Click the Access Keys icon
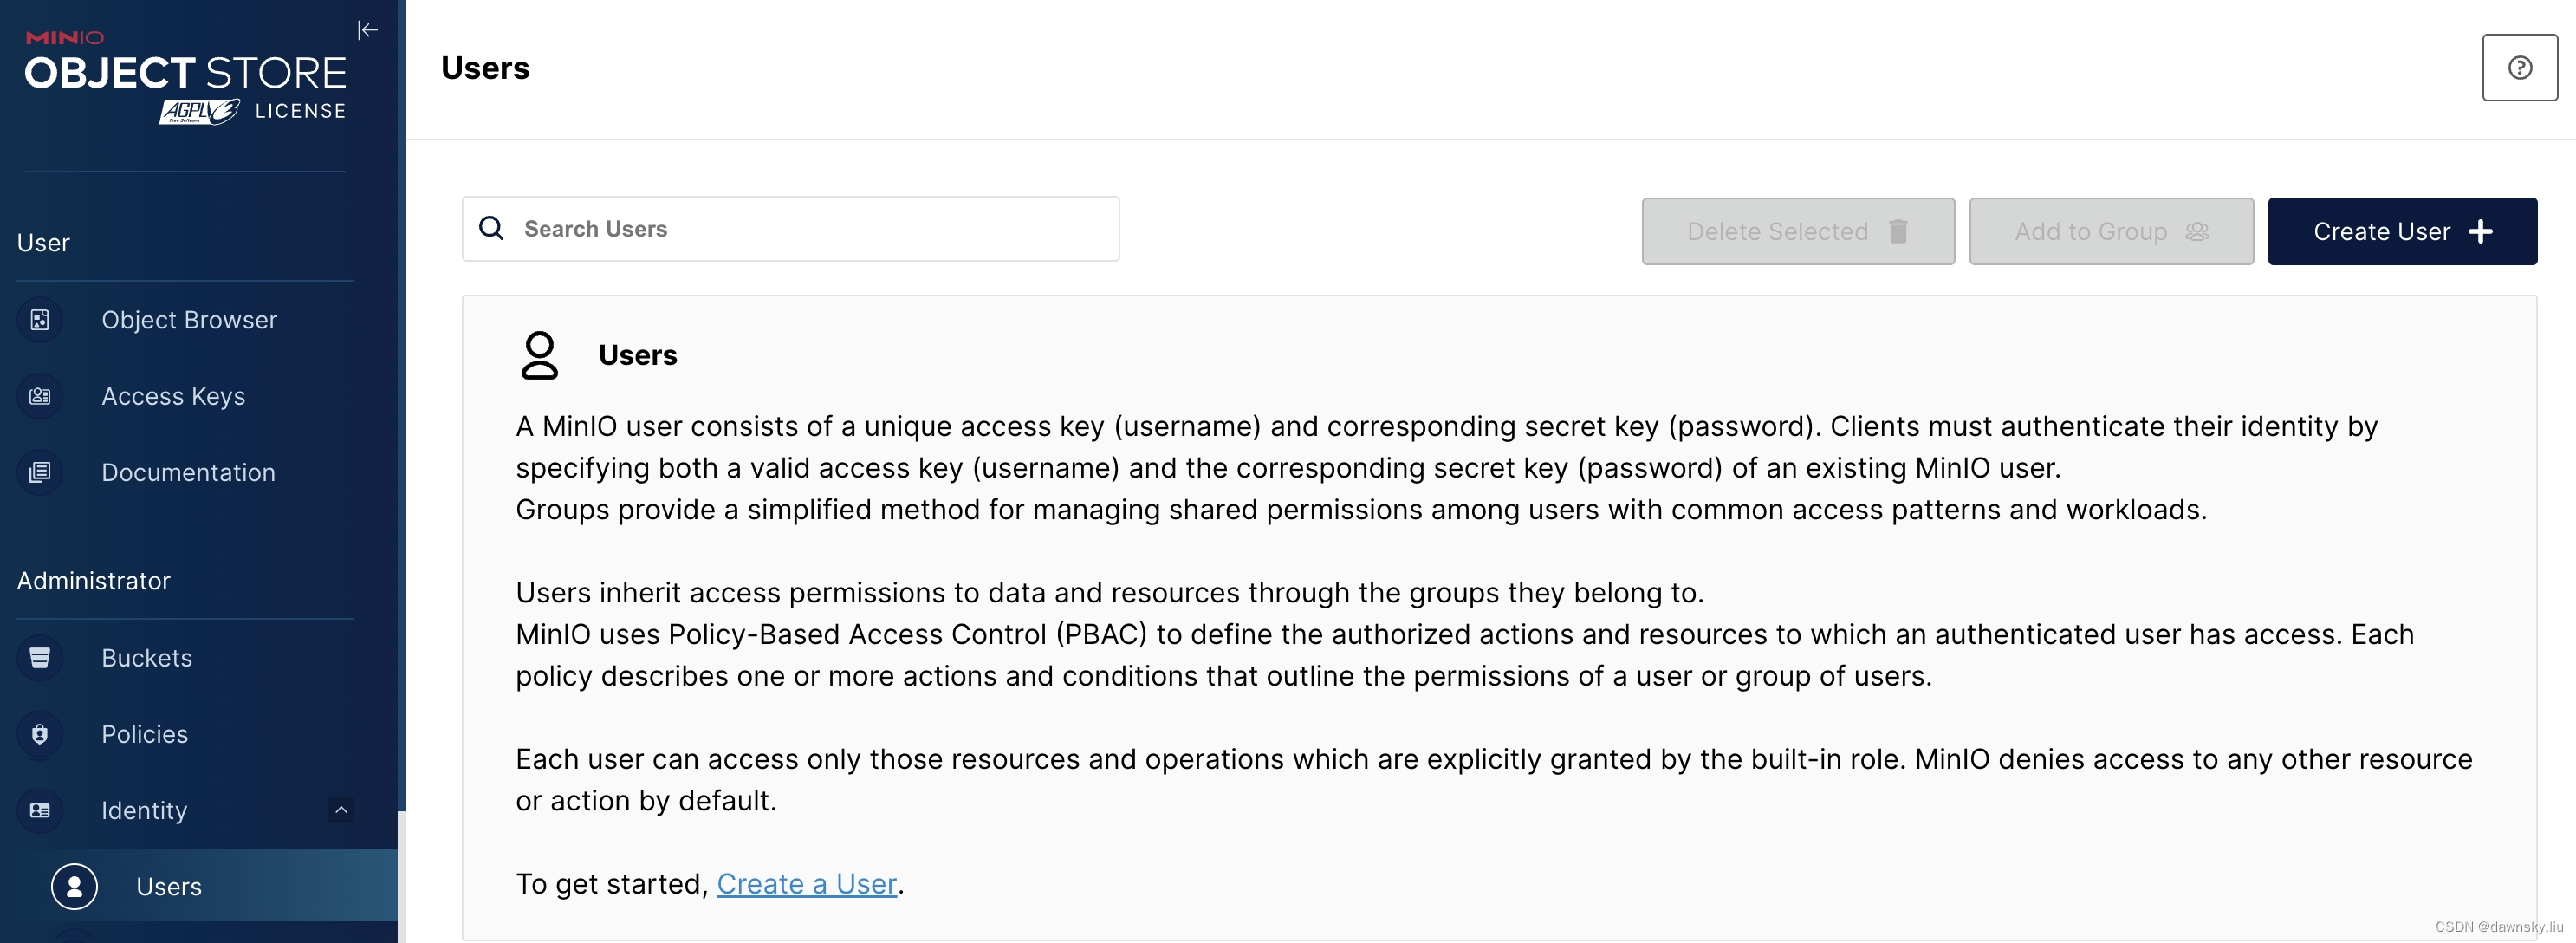Image resolution: width=2576 pixels, height=943 pixels. [x=40, y=396]
